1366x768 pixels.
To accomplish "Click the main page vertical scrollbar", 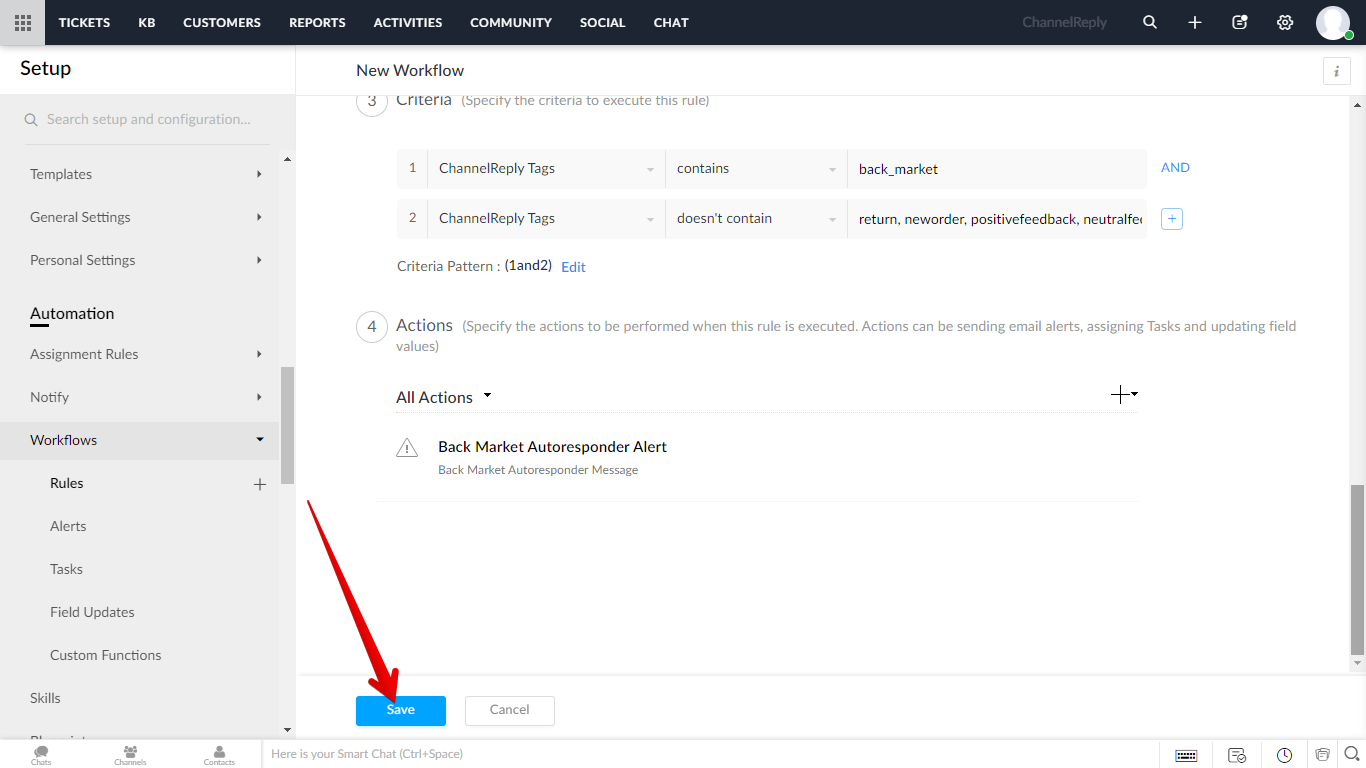I will pyautogui.click(x=1357, y=568).
